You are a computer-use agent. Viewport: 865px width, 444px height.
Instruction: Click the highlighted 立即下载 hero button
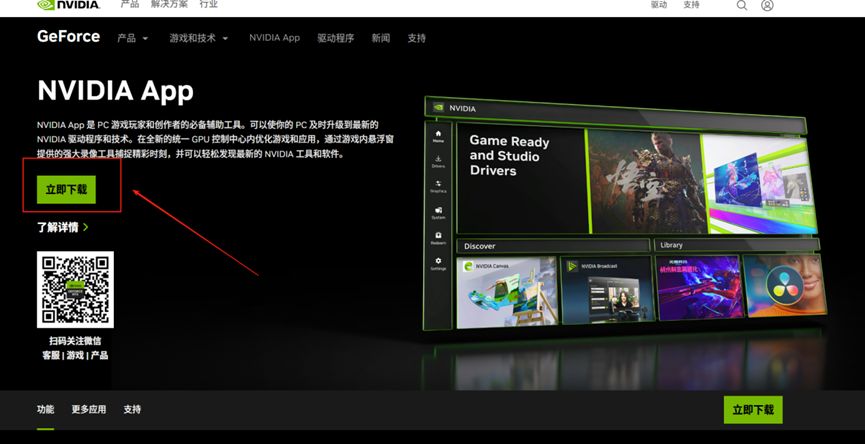tap(66, 190)
